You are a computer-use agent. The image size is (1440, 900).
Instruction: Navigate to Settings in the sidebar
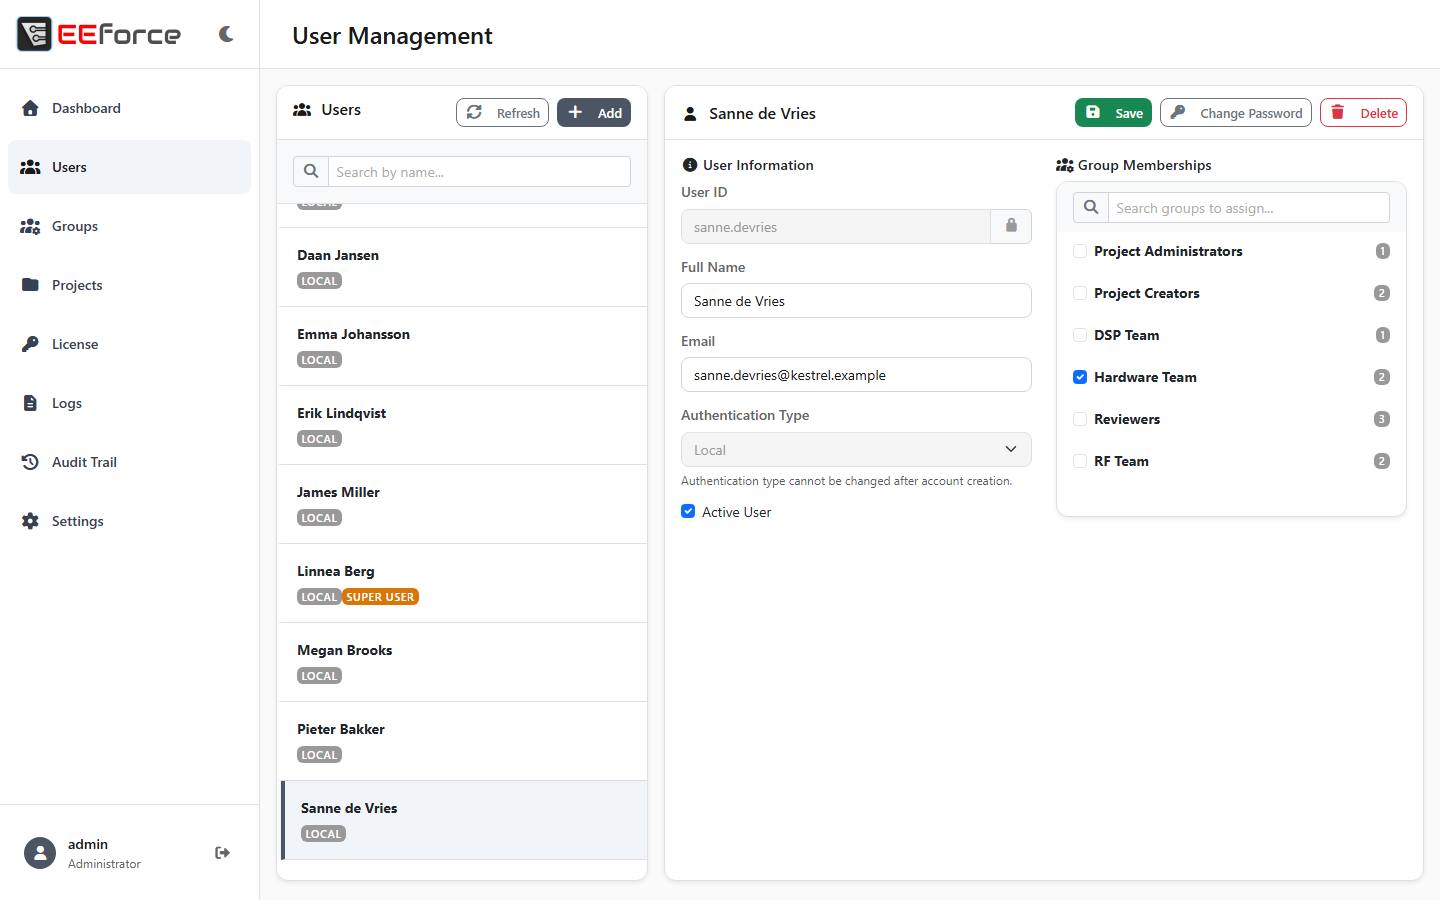129,521
